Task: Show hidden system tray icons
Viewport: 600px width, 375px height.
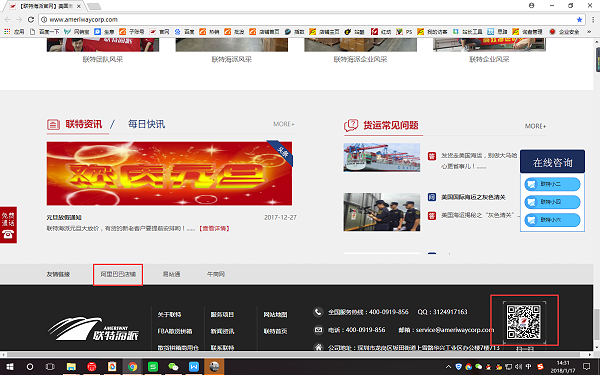Action: coord(448,367)
